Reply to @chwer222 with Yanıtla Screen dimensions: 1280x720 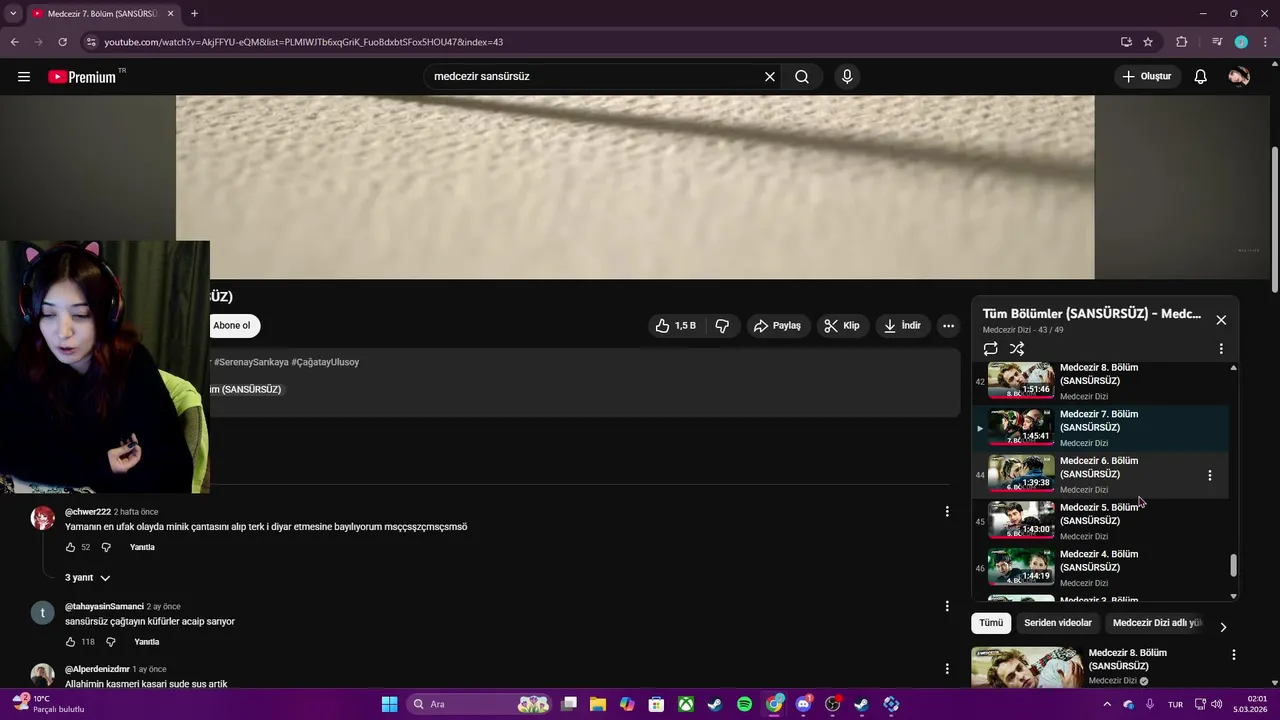point(142,547)
